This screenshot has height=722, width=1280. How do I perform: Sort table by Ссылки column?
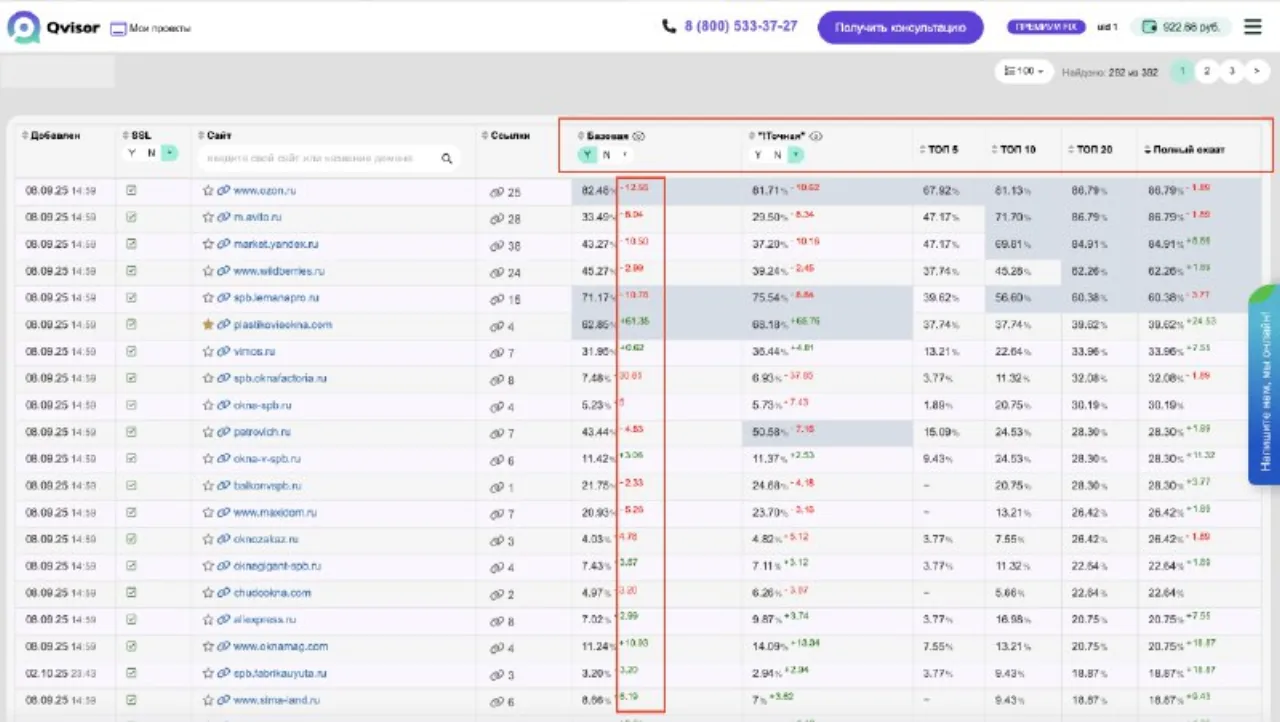506,135
